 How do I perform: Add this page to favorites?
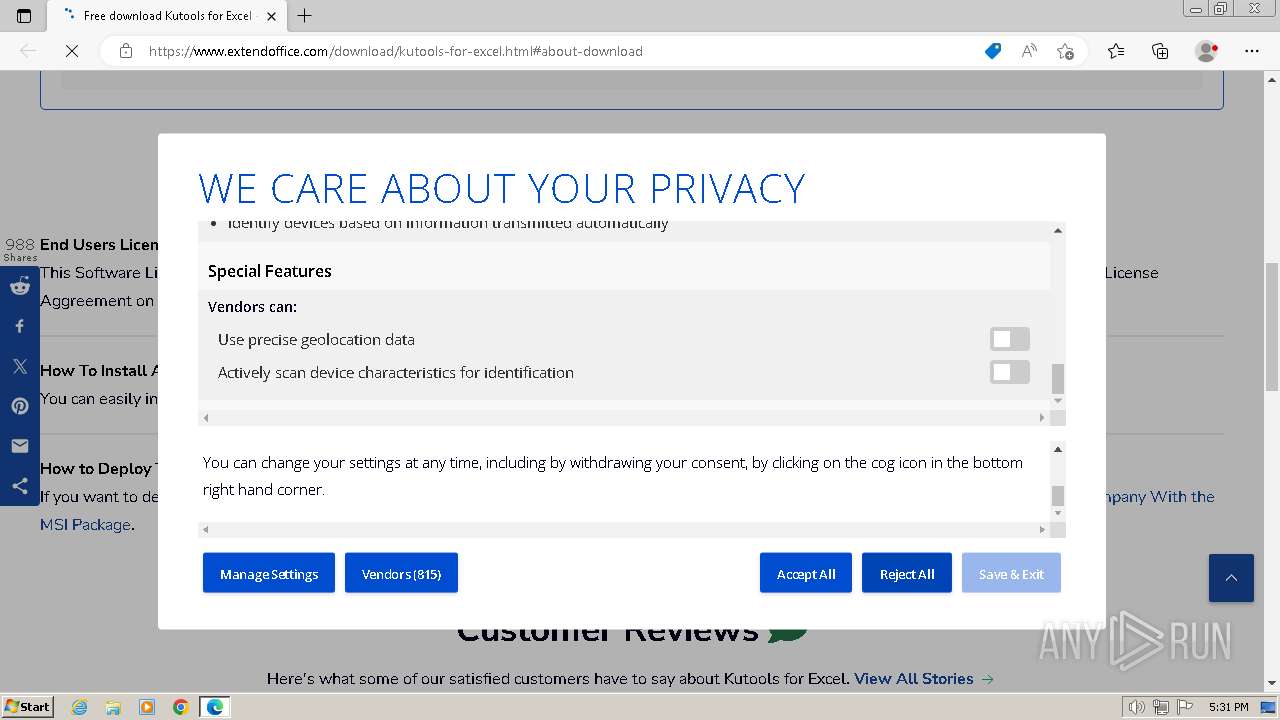point(1065,51)
